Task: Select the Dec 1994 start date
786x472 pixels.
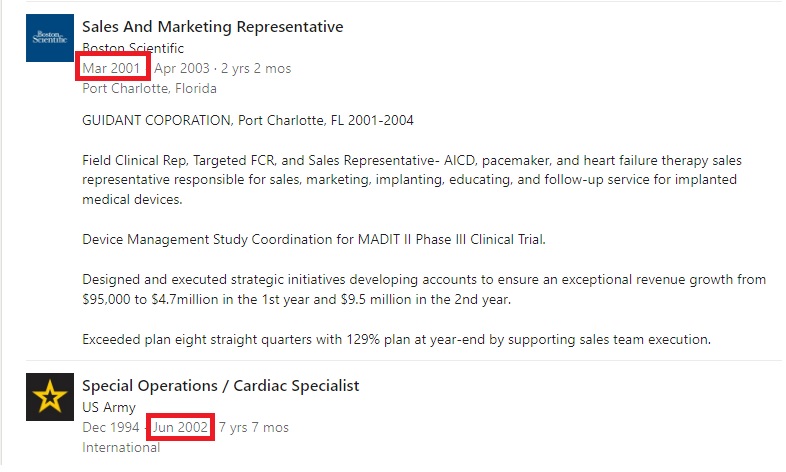Action: (x=111, y=427)
